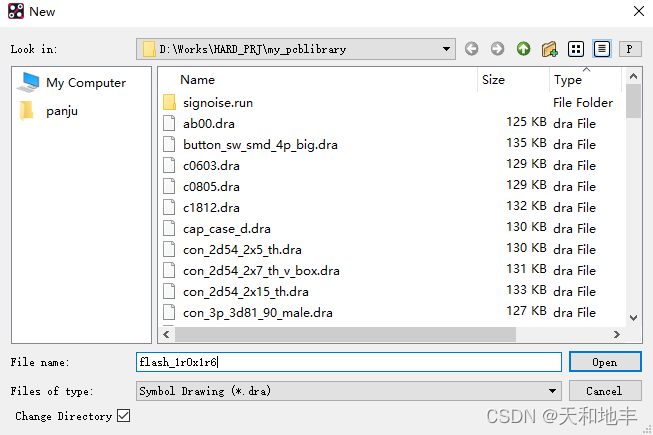
Task: Select the panju folder in sidebar
Action: click(61, 111)
